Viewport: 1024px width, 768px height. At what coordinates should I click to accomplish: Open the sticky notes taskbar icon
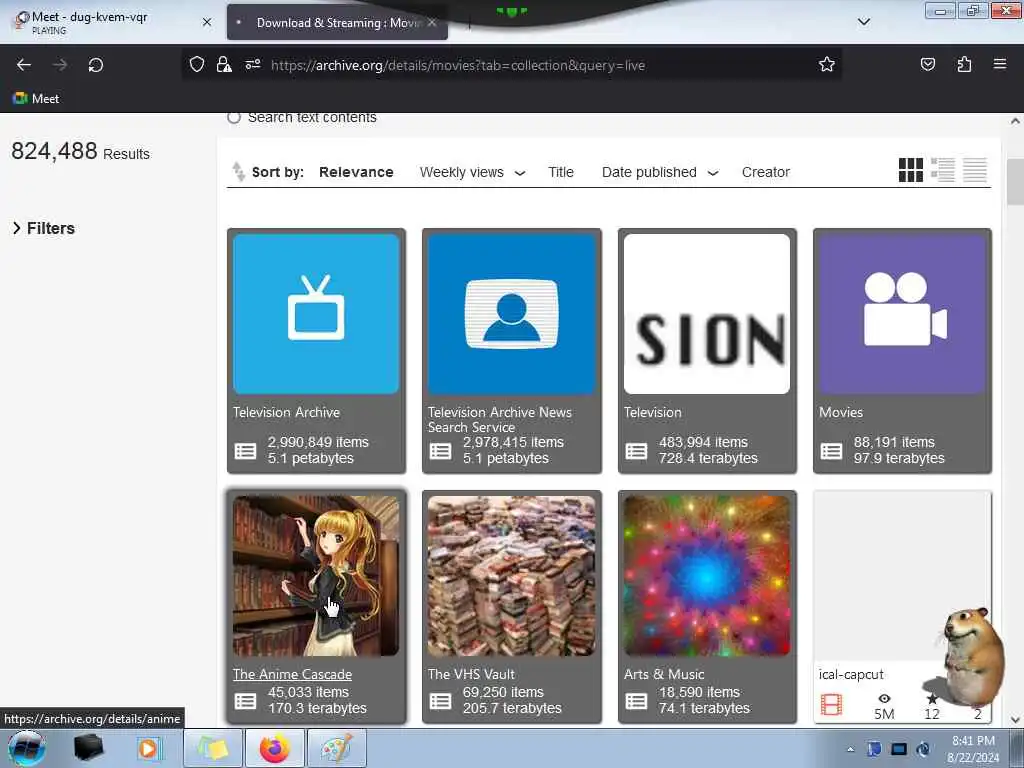pyautogui.click(x=213, y=748)
